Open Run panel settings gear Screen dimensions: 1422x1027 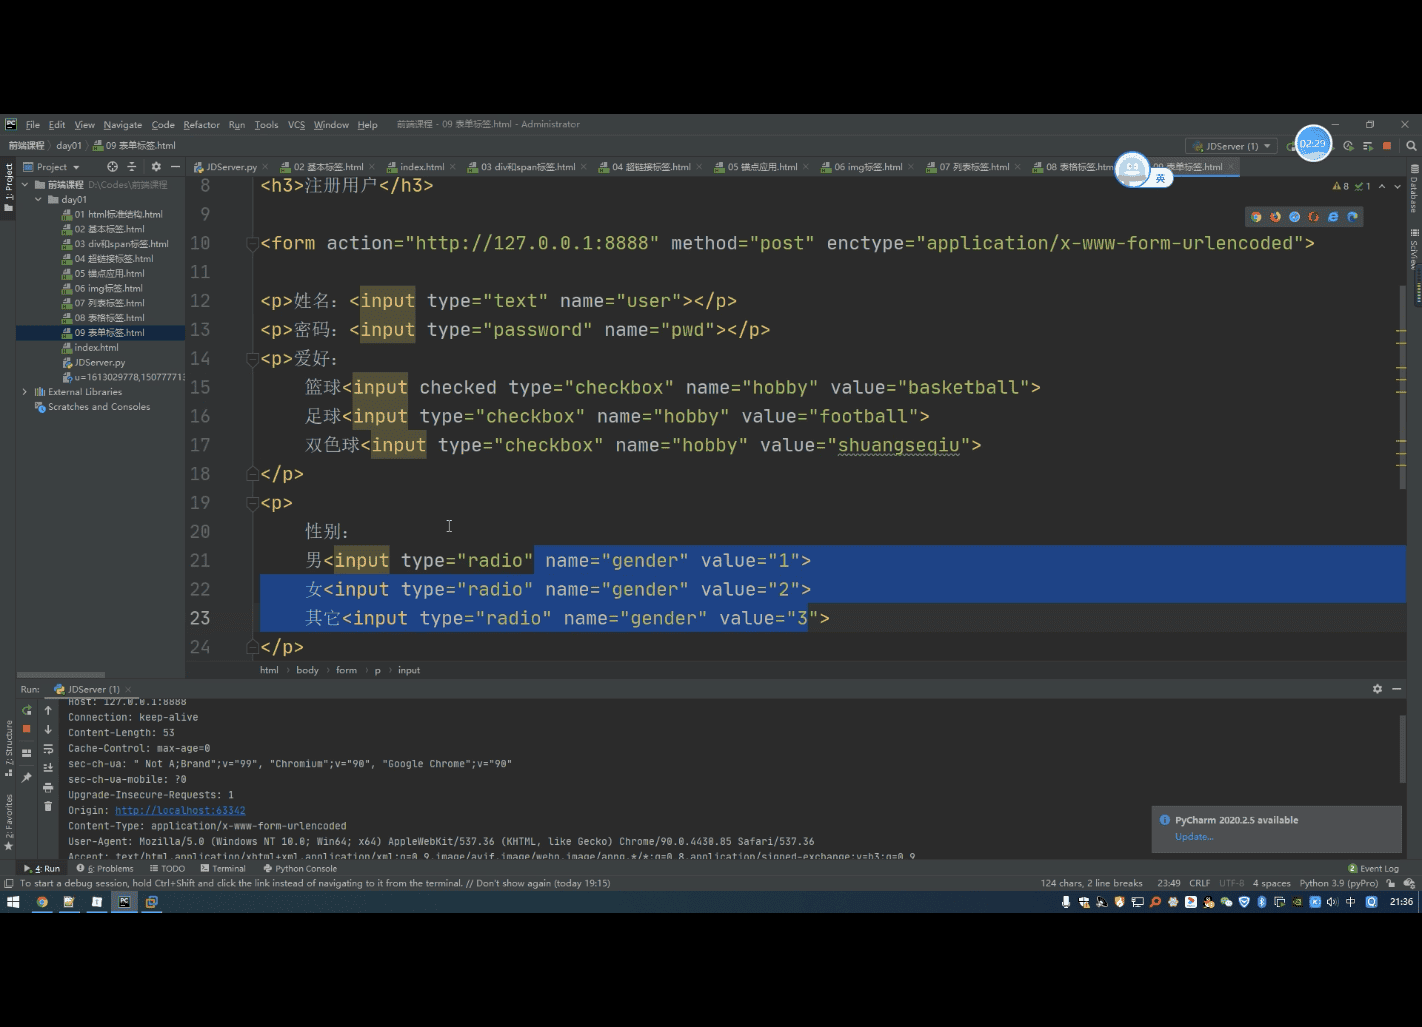point(1377,689)
